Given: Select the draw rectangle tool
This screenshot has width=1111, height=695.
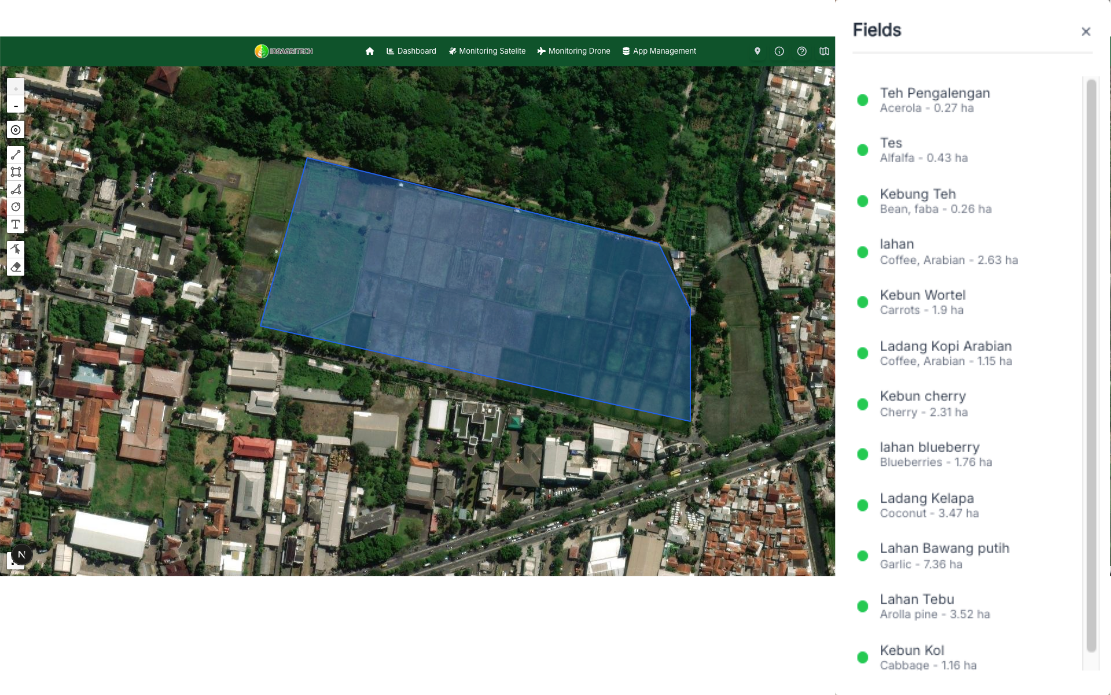Looking at the screenshot, I should click(x=15, y=172).
